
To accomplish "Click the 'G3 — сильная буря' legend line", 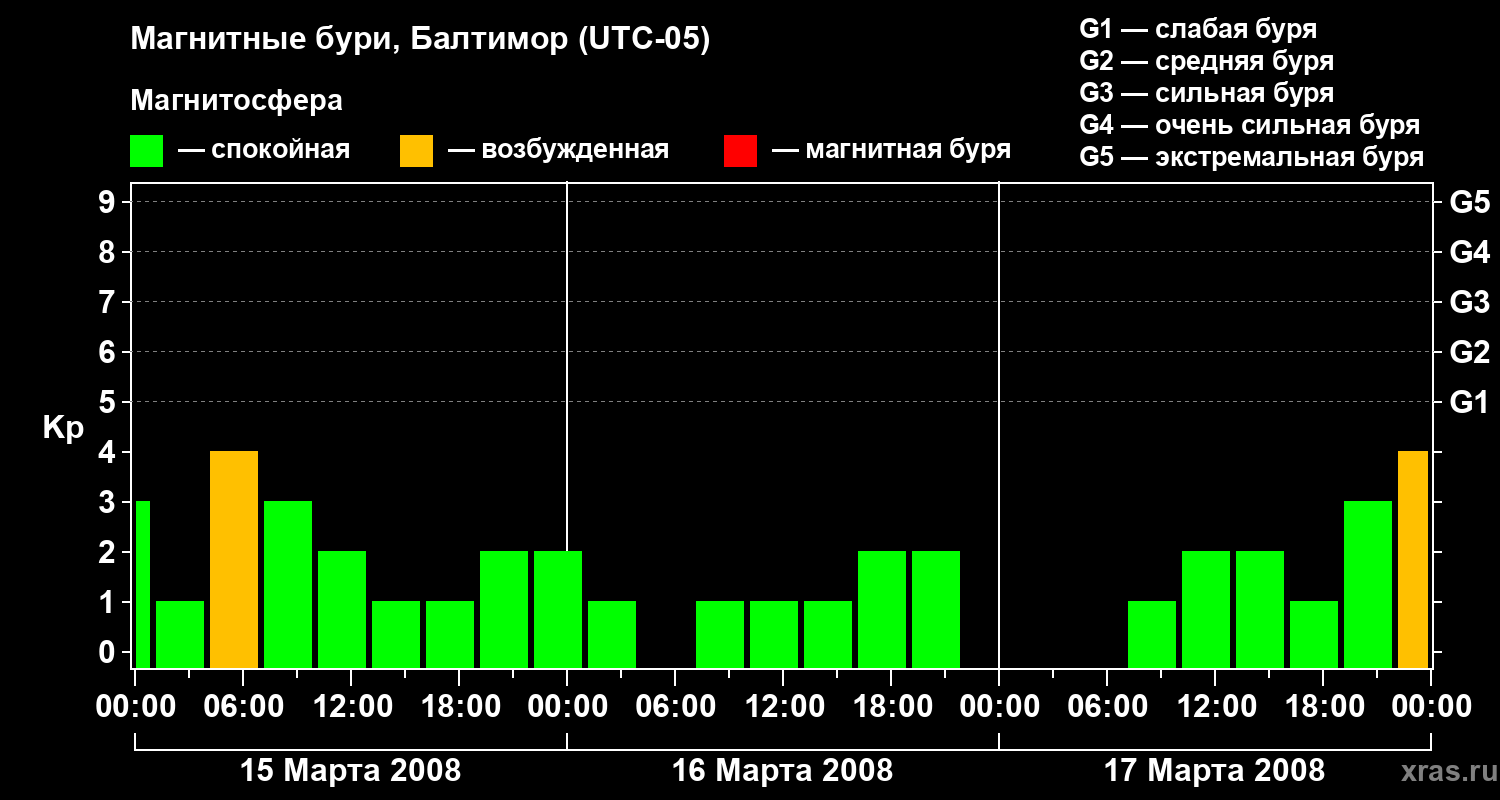I will (x=1207, y=93).
